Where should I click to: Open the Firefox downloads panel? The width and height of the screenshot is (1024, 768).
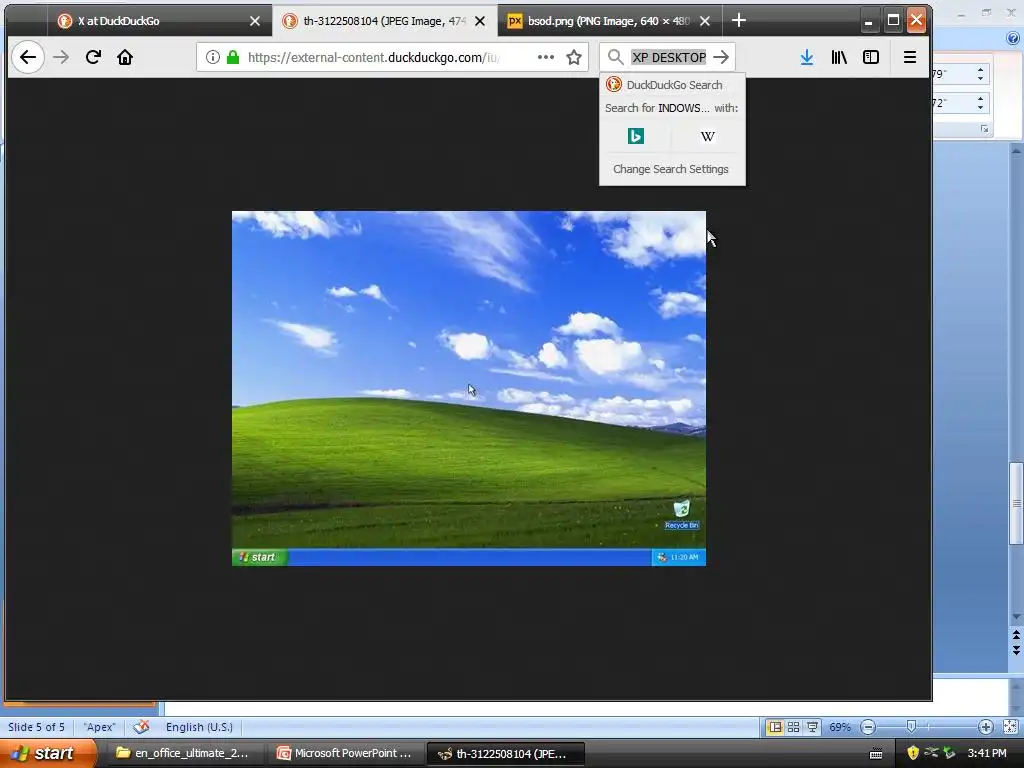pyautogui.click(x=807, y=57)
